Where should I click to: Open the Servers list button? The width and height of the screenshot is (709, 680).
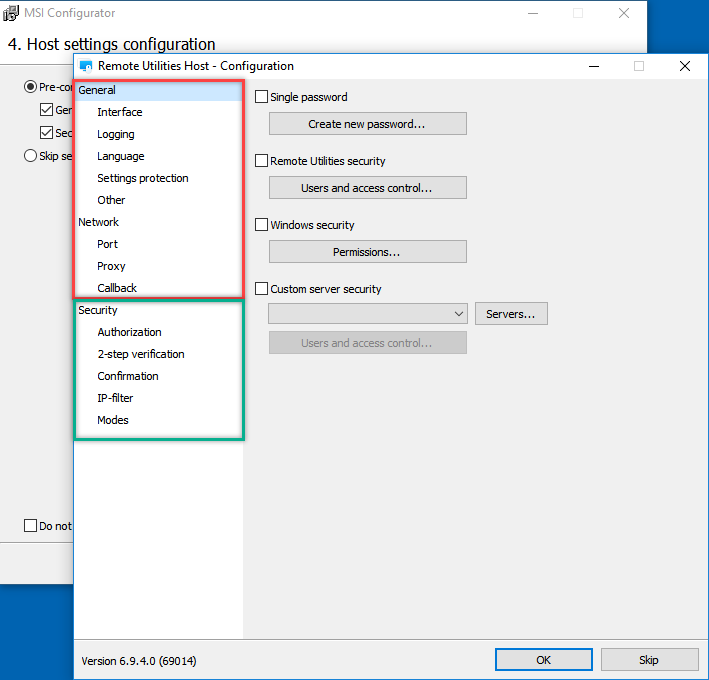(x=510, y=314)
